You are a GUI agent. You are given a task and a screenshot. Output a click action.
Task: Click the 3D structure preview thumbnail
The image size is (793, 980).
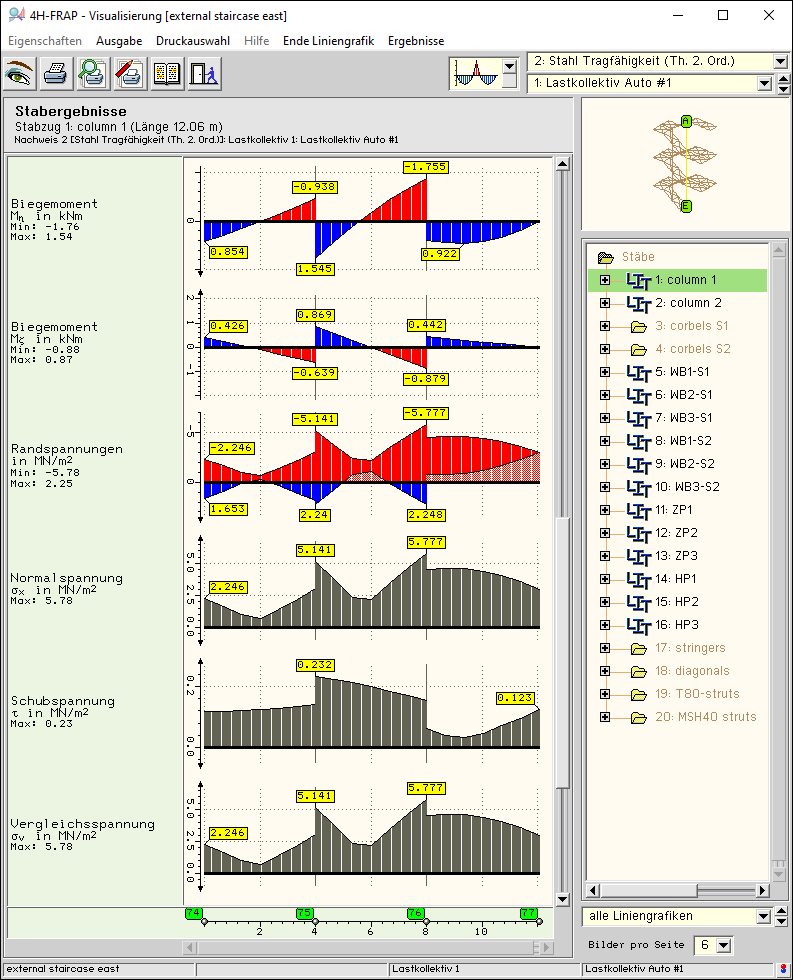point(685,162)
